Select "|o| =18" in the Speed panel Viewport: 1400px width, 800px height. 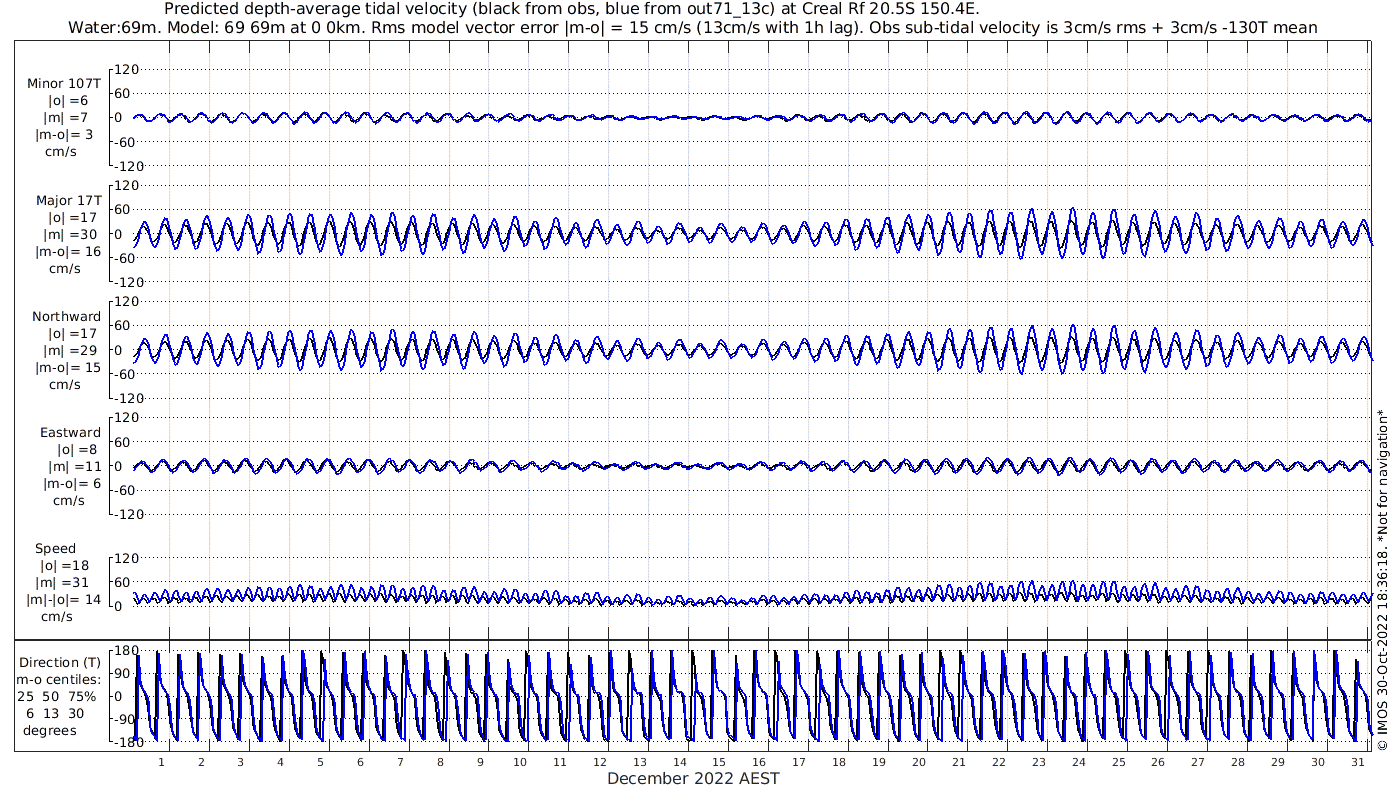click(x=65, y=566)
